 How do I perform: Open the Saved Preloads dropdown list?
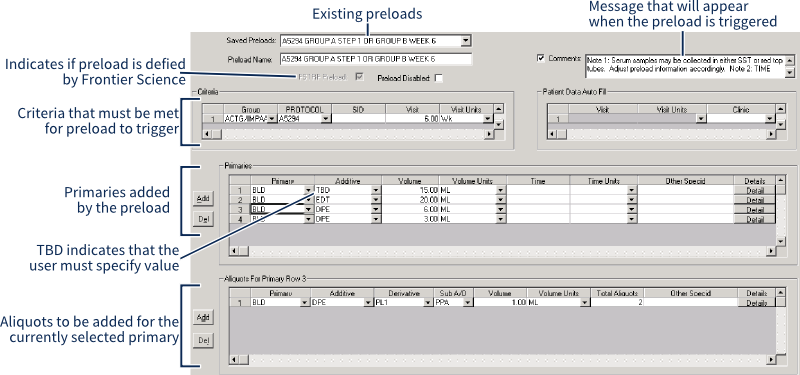click(465, 40)
